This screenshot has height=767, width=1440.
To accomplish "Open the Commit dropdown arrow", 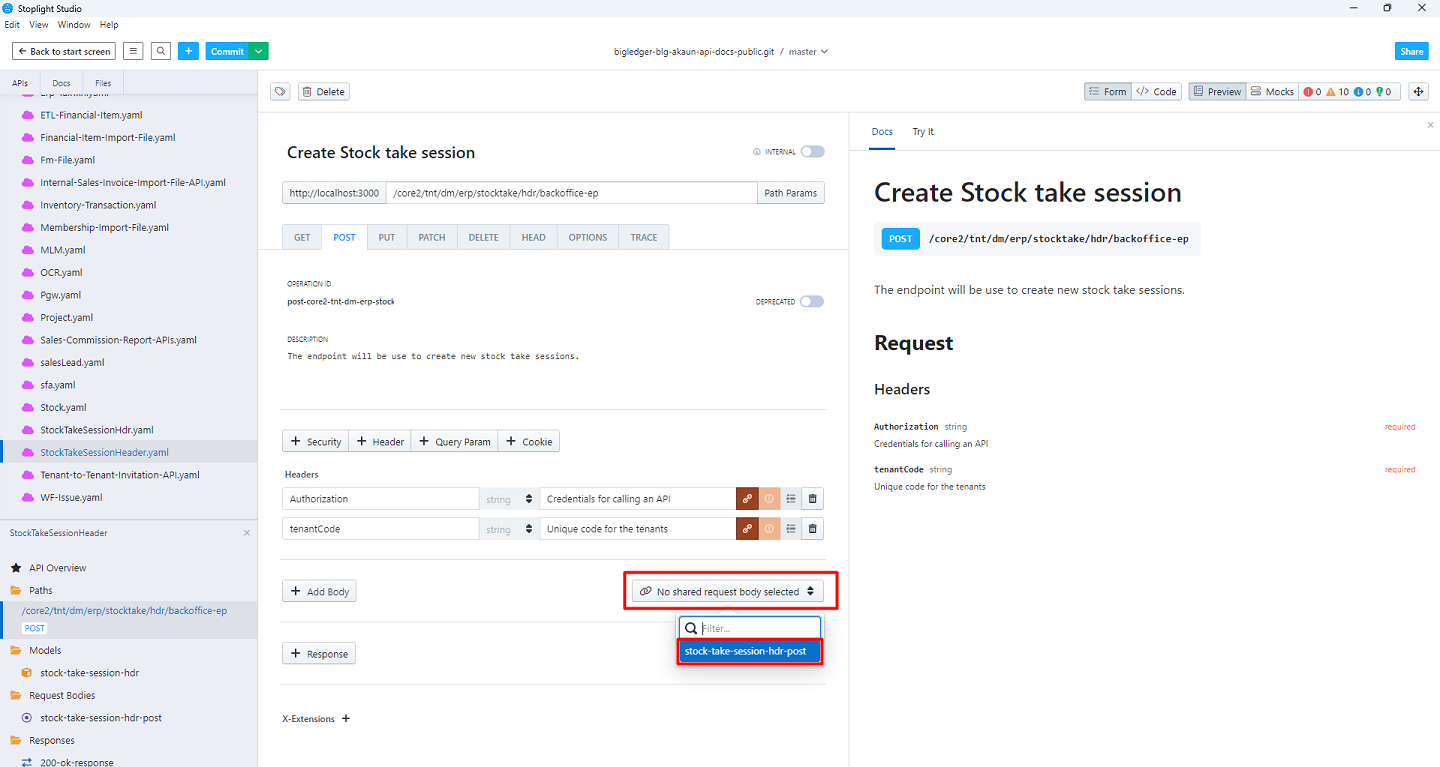I will tap(259, 51).
